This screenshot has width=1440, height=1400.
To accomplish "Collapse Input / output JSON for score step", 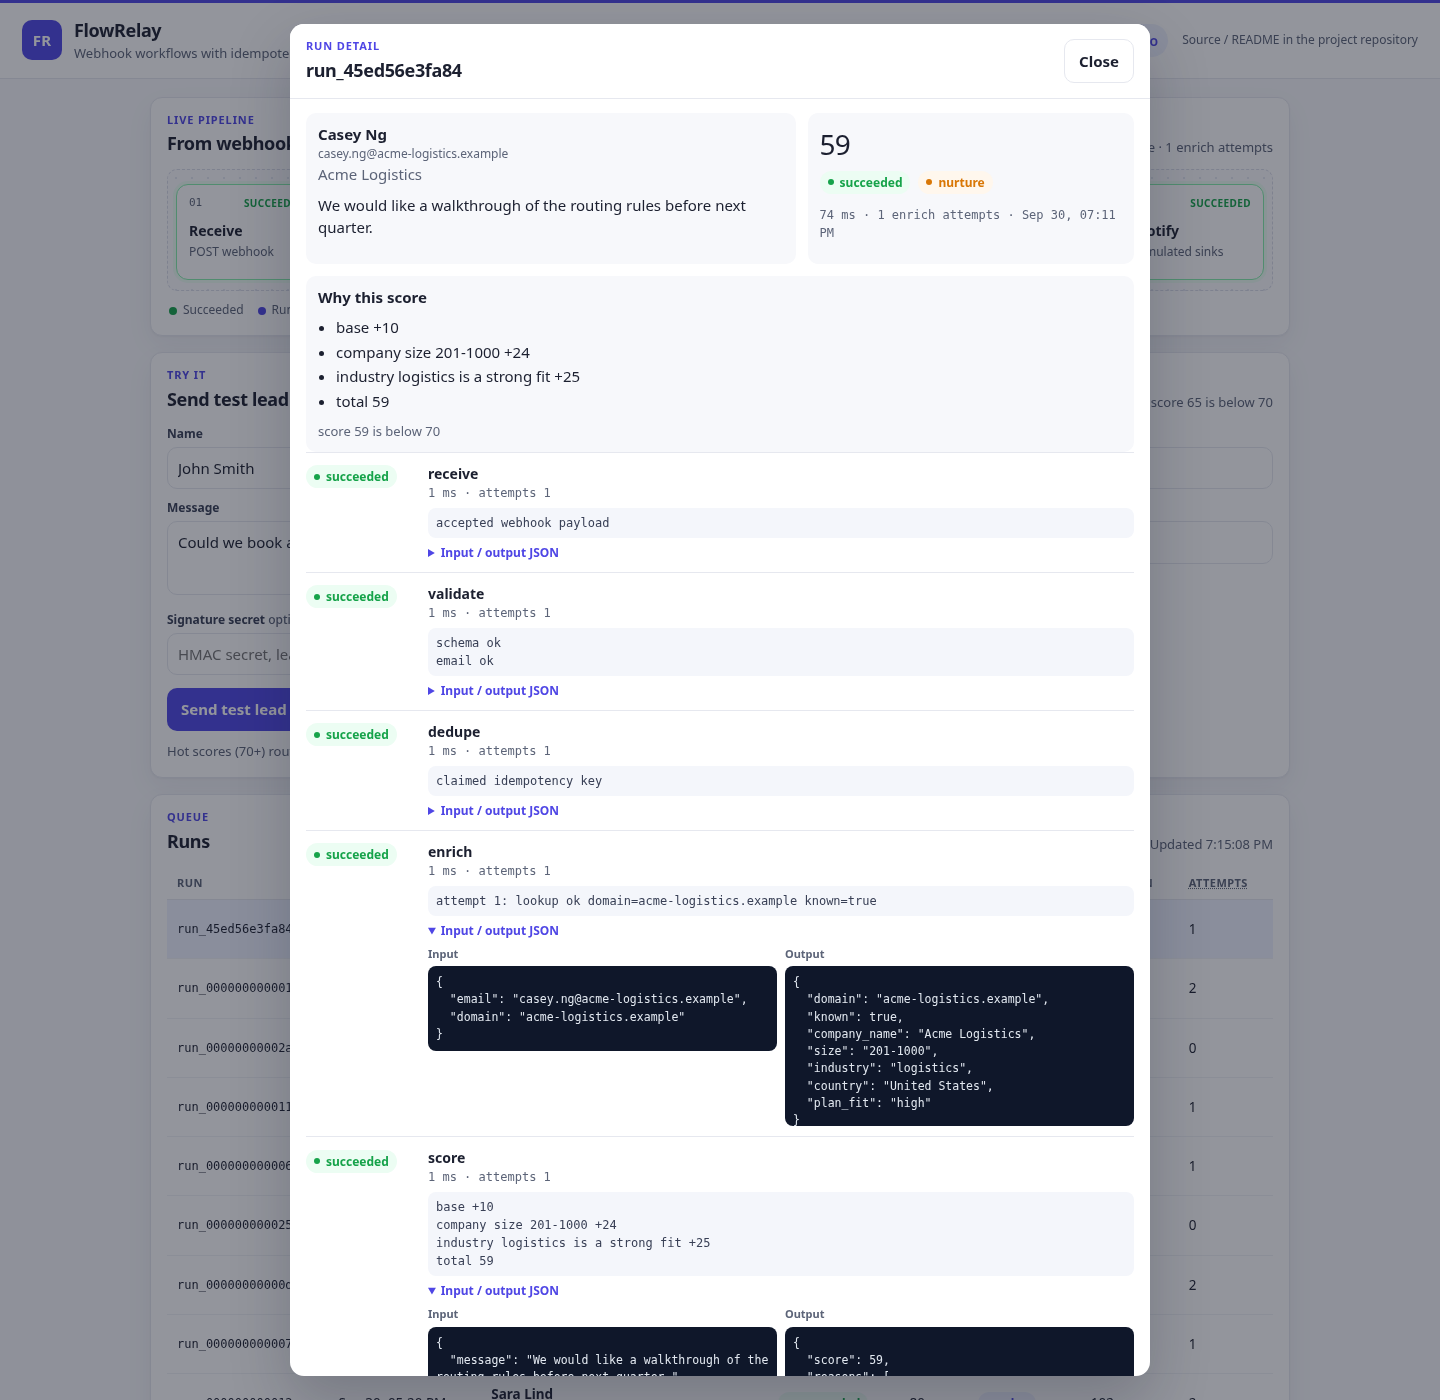I will point(493,1291).
